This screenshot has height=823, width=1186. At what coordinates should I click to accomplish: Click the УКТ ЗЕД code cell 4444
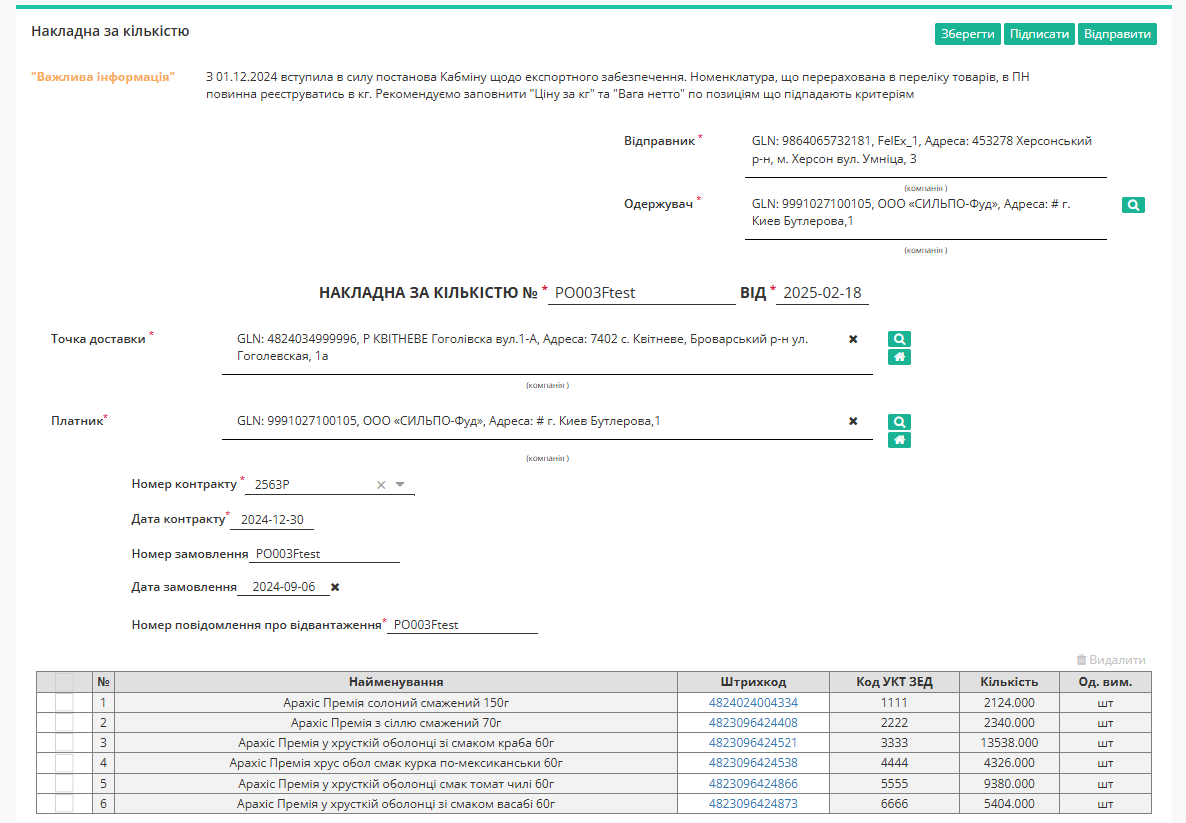click(894, 762)
